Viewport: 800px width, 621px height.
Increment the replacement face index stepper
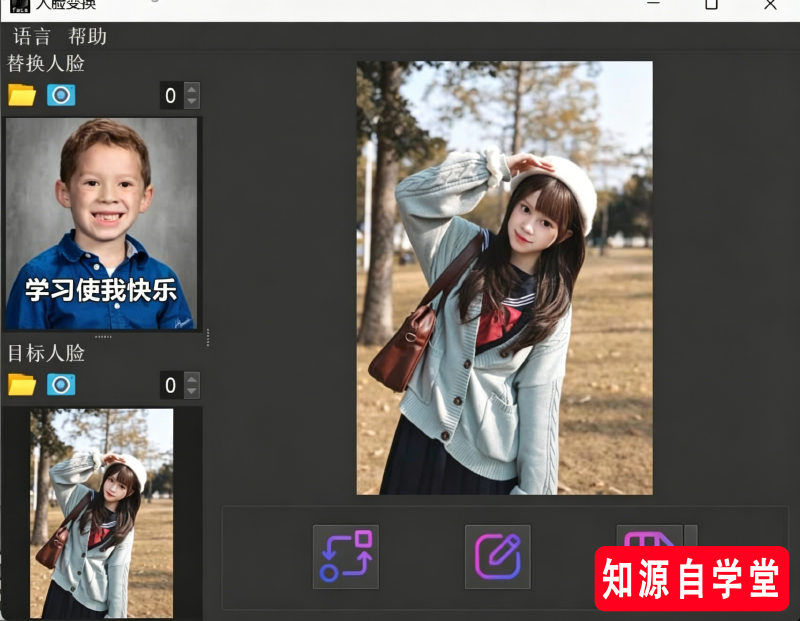point(190,90)
